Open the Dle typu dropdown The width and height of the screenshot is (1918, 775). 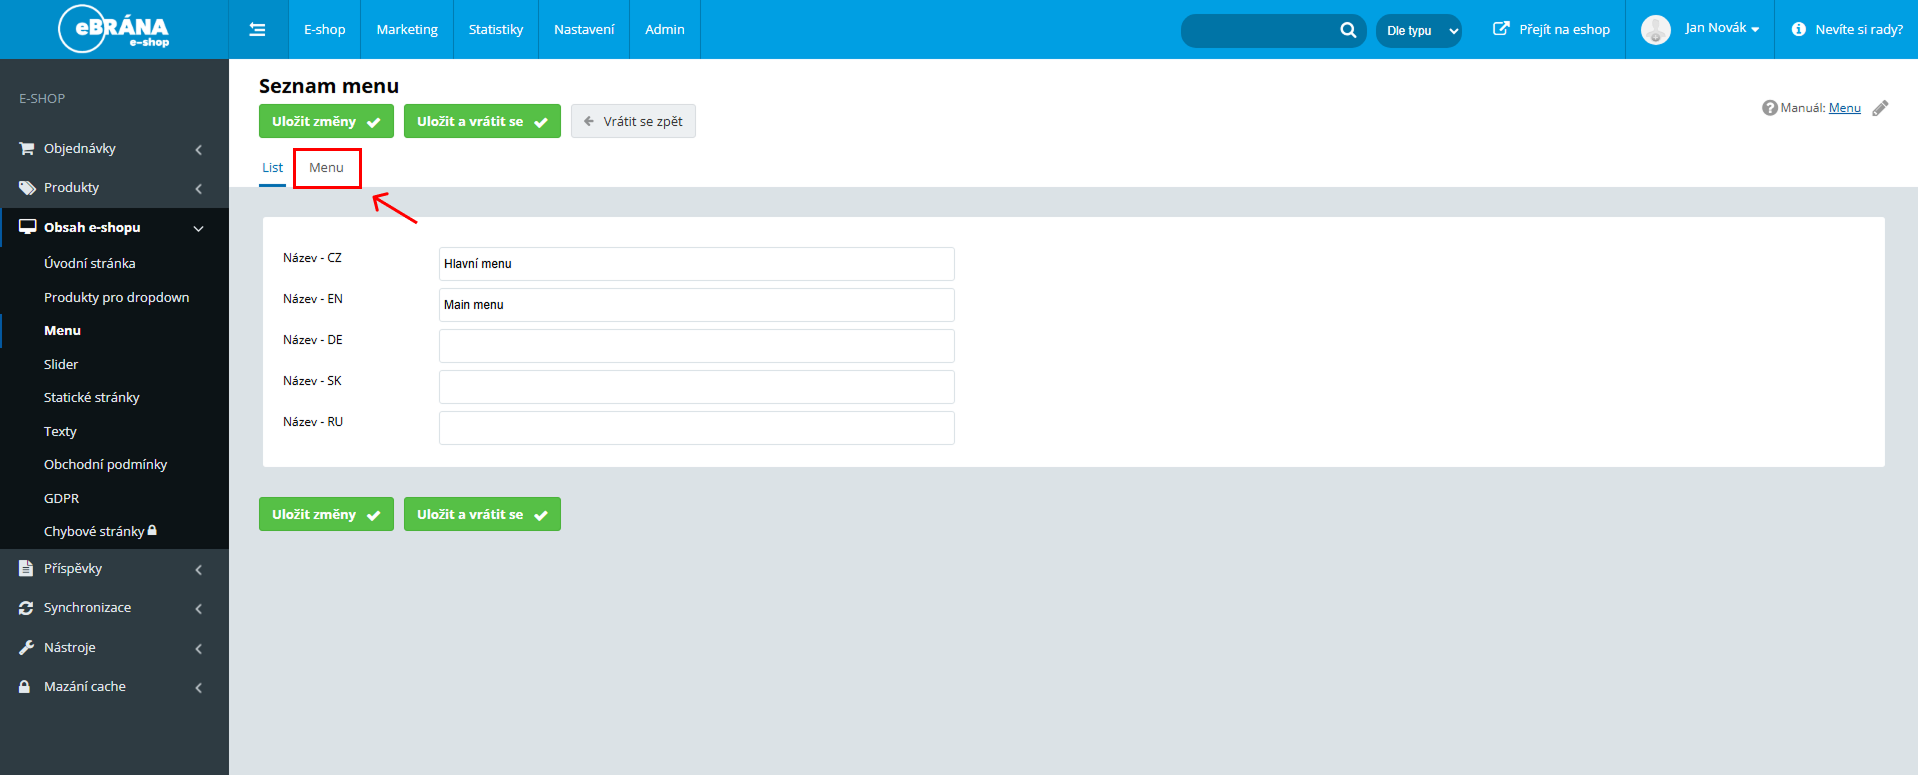[1418, 31]
